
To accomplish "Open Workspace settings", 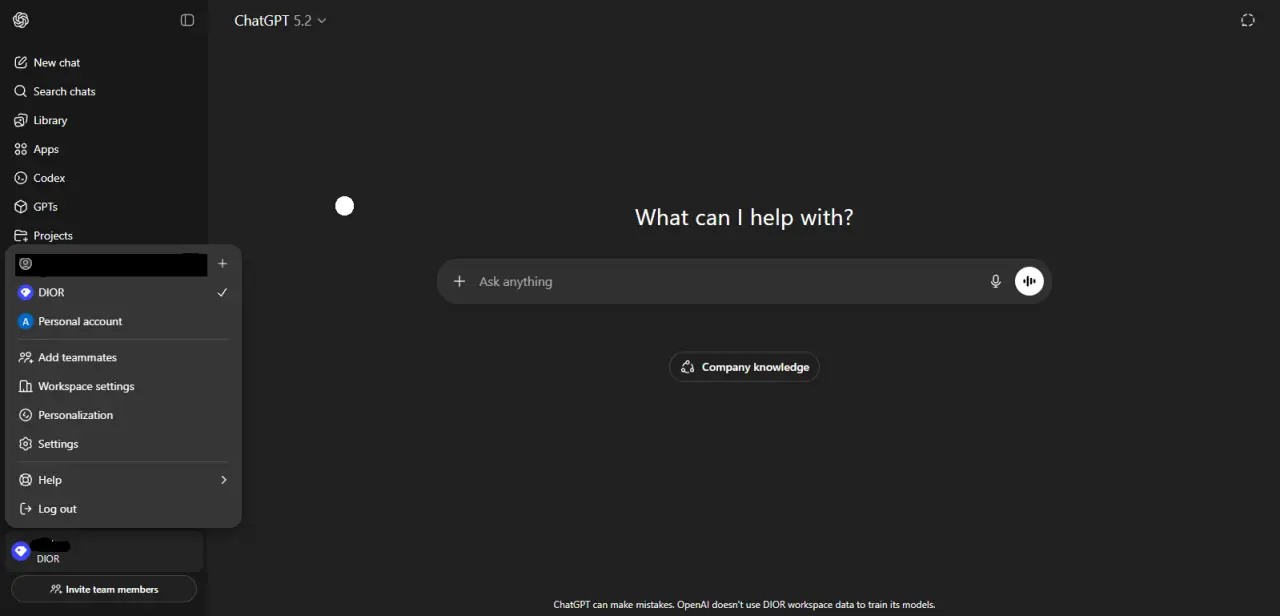I will [123, 387].
